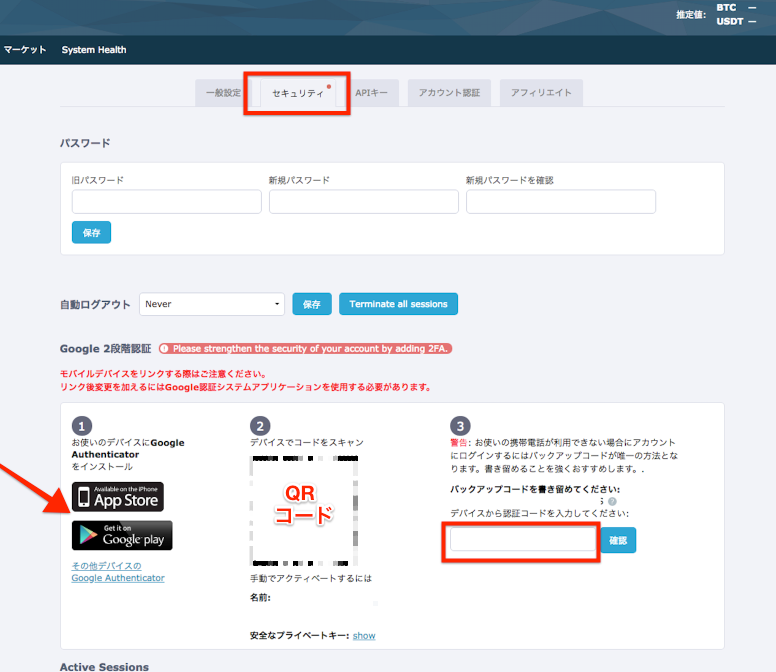Select the セキュリティ tab
This screenshot has width=776, height=672.
[297, 93]
